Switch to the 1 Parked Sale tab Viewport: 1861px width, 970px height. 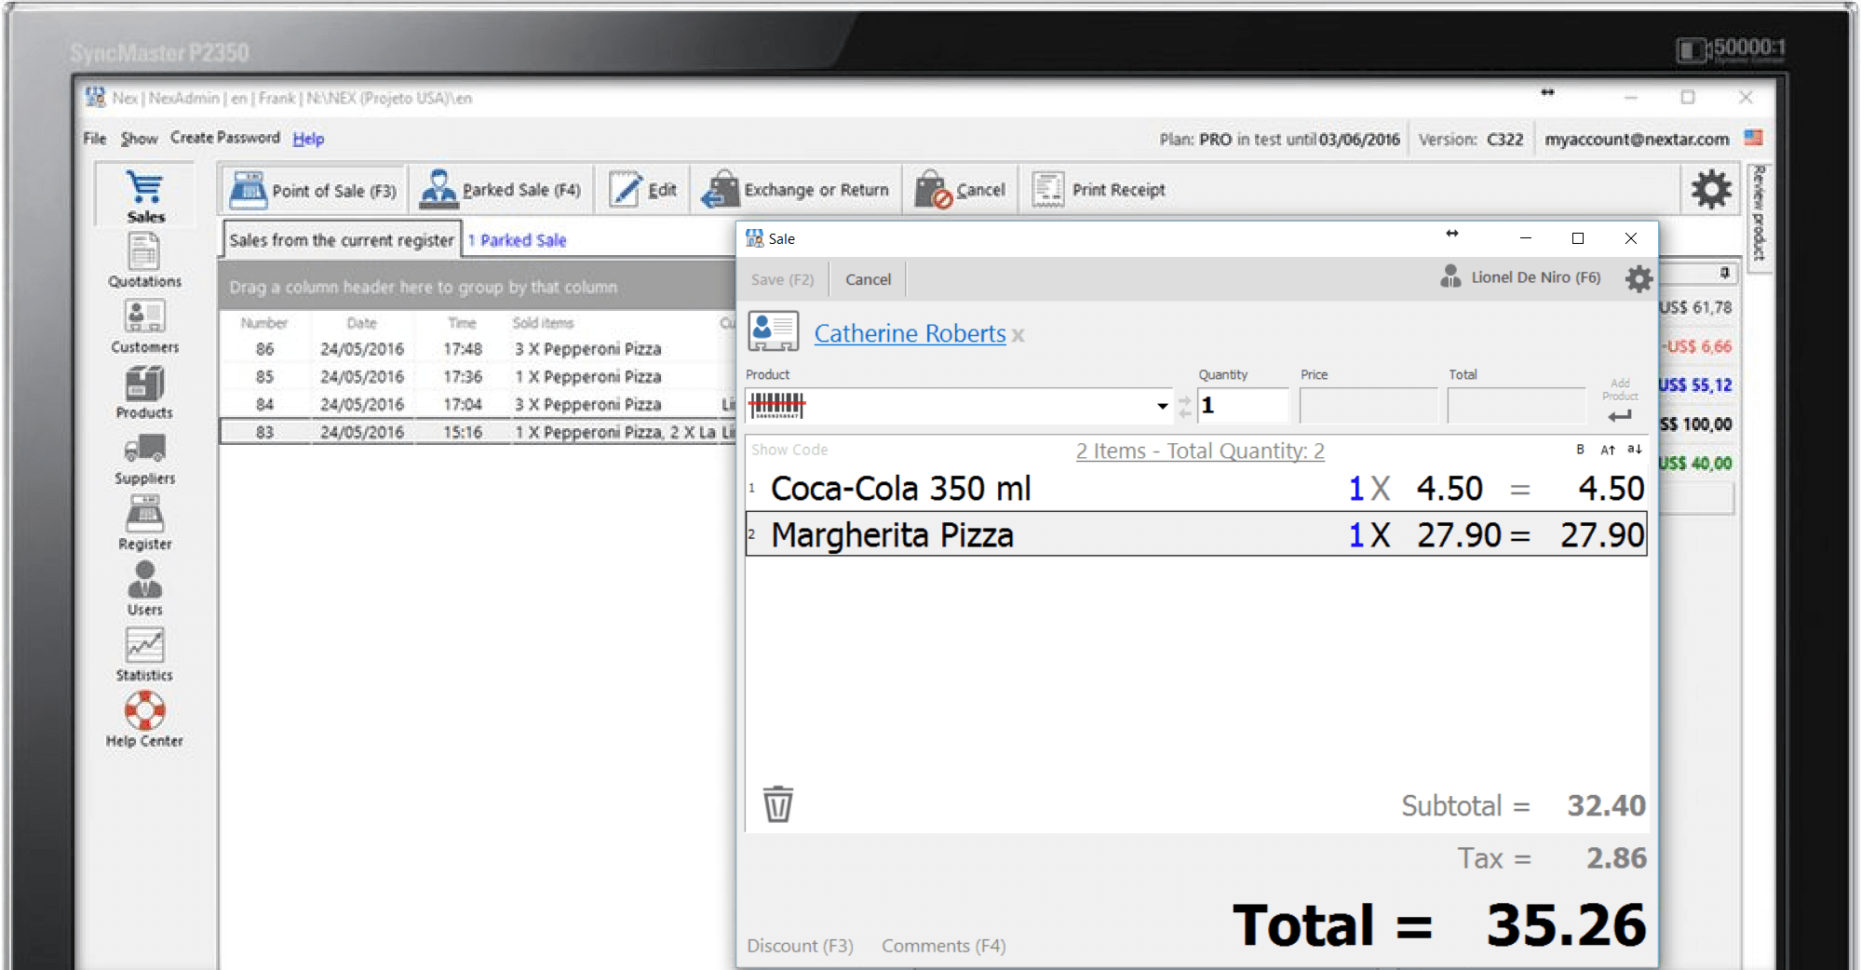[517, 240]
